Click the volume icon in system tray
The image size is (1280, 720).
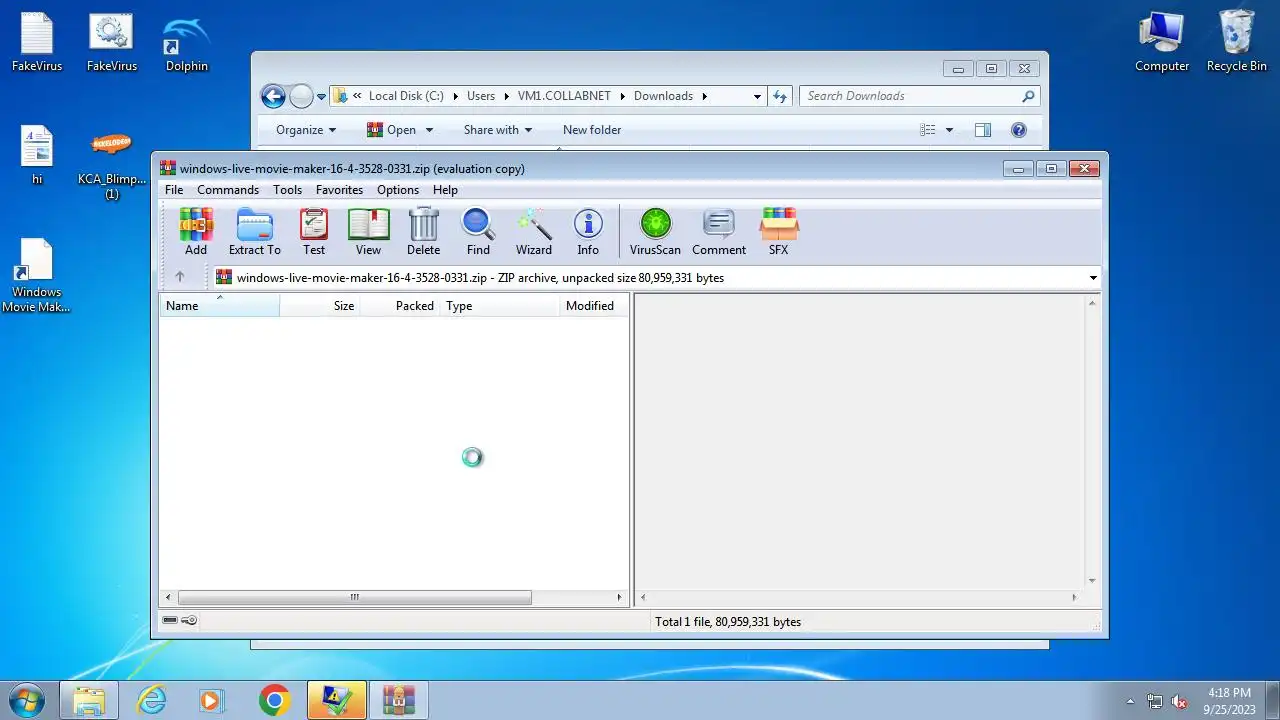tap(1179, 701)
